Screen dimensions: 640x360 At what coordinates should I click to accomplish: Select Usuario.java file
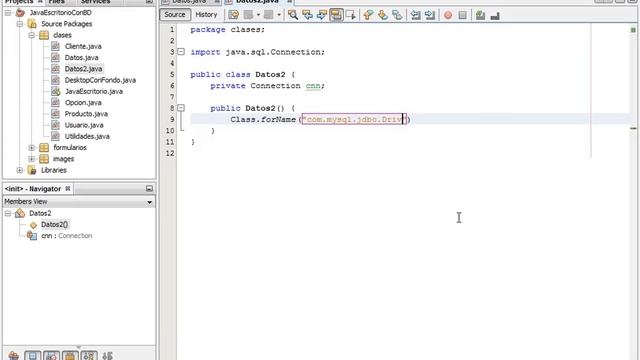click(x=84, y=125)
